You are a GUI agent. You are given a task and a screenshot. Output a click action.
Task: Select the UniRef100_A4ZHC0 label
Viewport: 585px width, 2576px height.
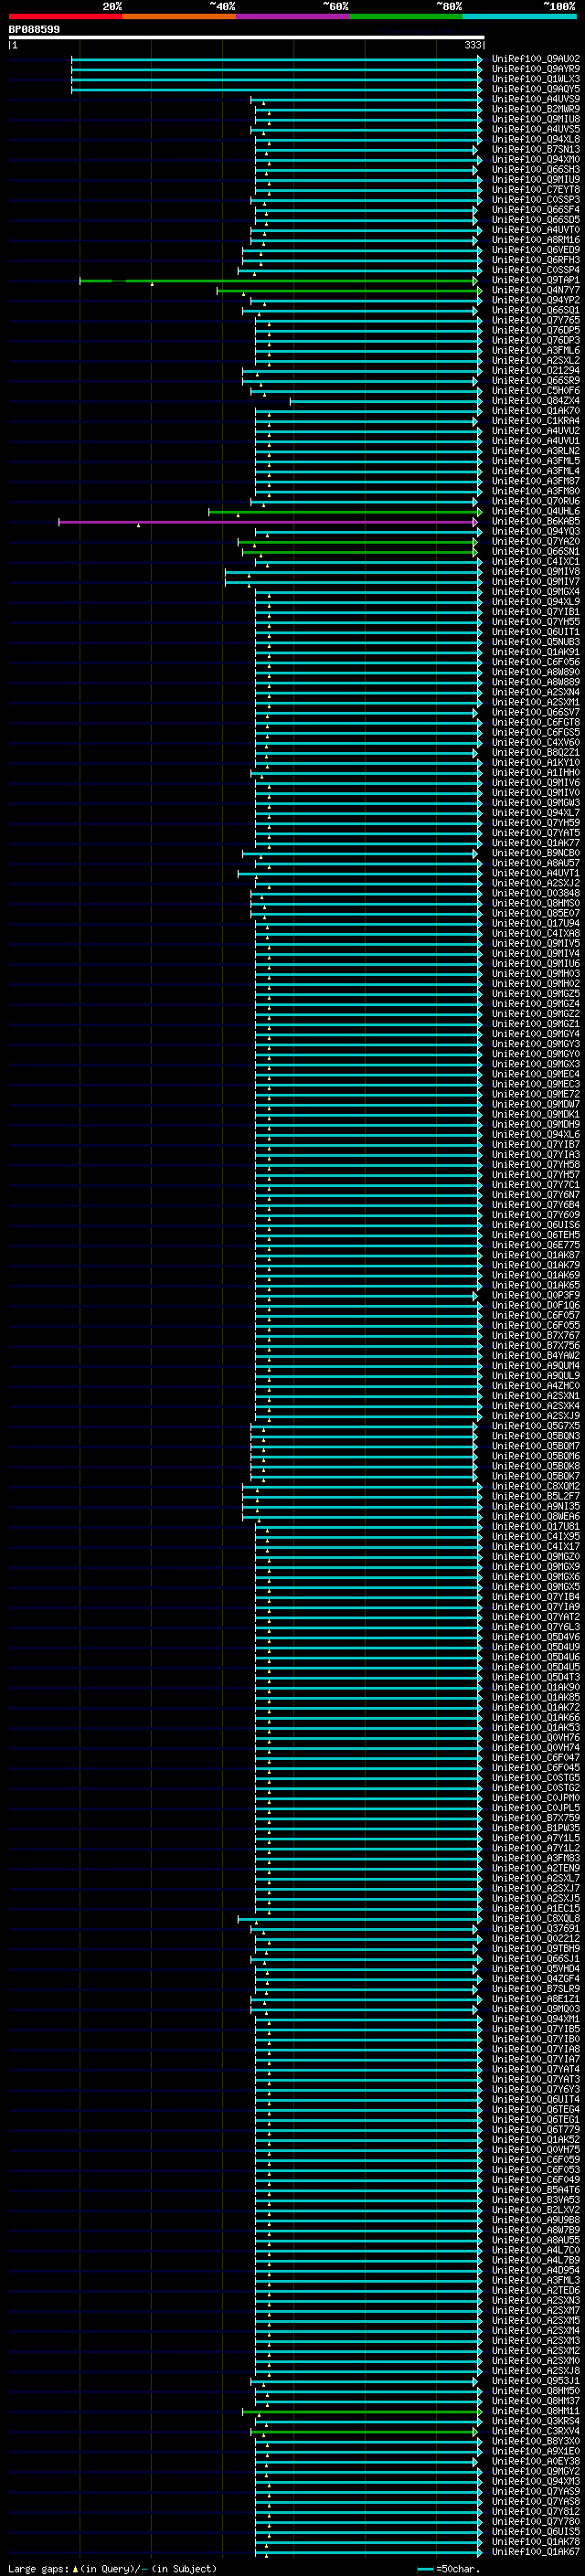coord(536,1385)
